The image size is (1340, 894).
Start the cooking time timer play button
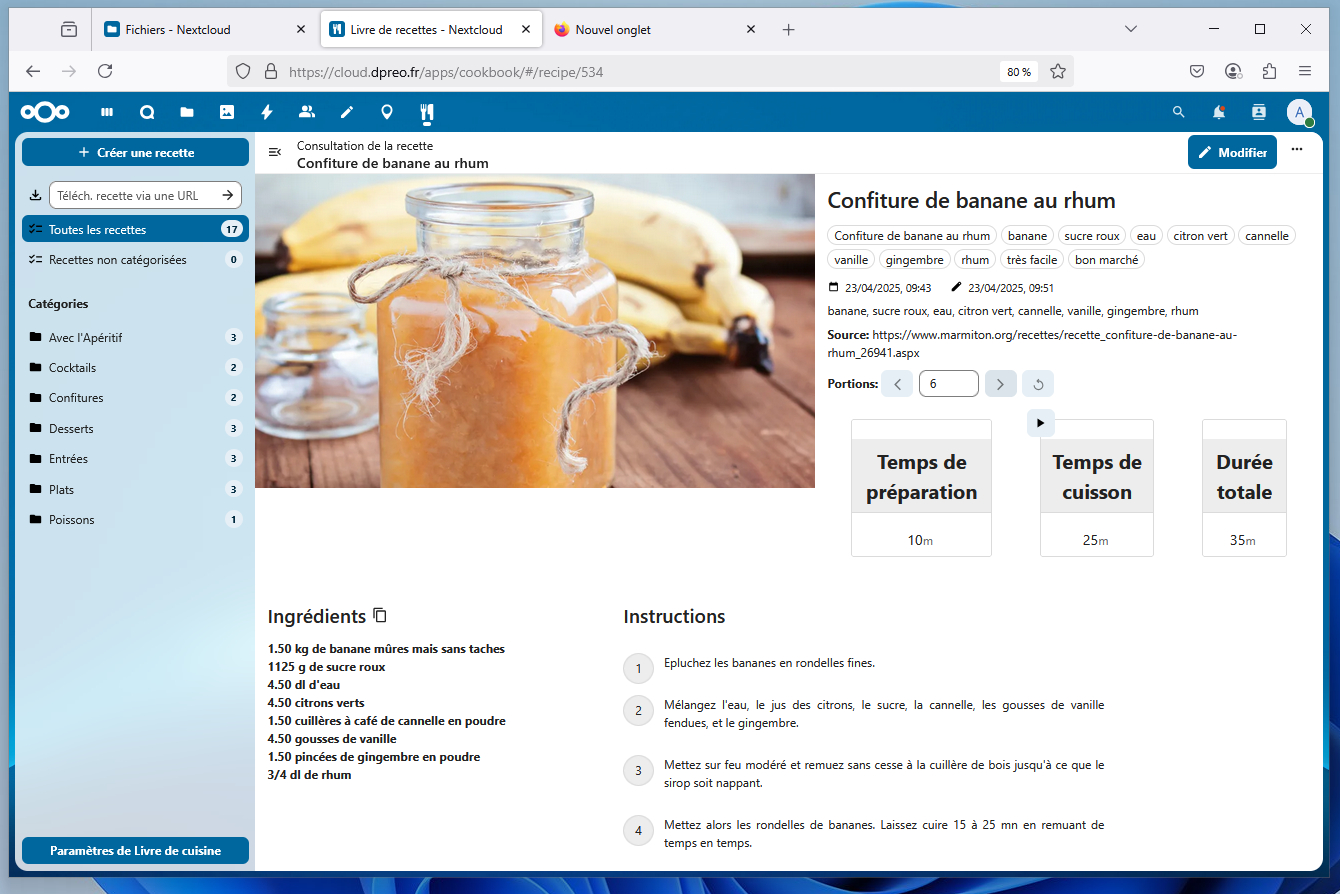pos(1040,423)
